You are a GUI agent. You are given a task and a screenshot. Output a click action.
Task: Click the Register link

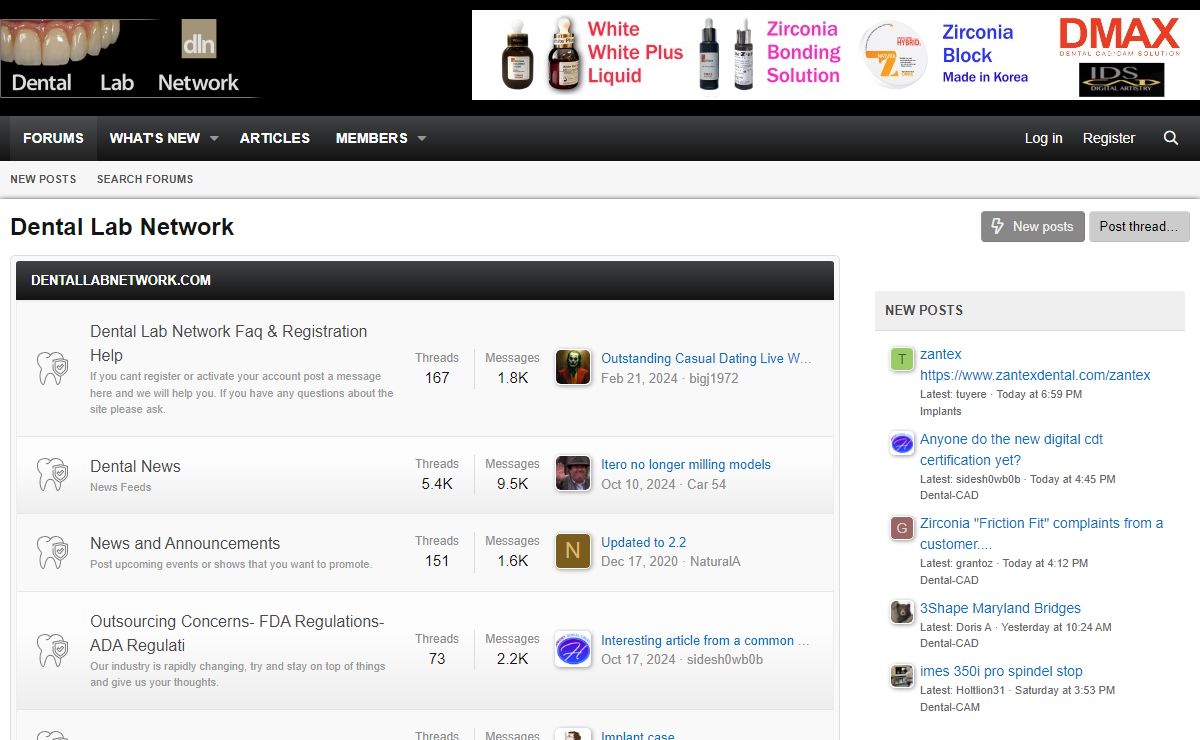[1109, 138]
